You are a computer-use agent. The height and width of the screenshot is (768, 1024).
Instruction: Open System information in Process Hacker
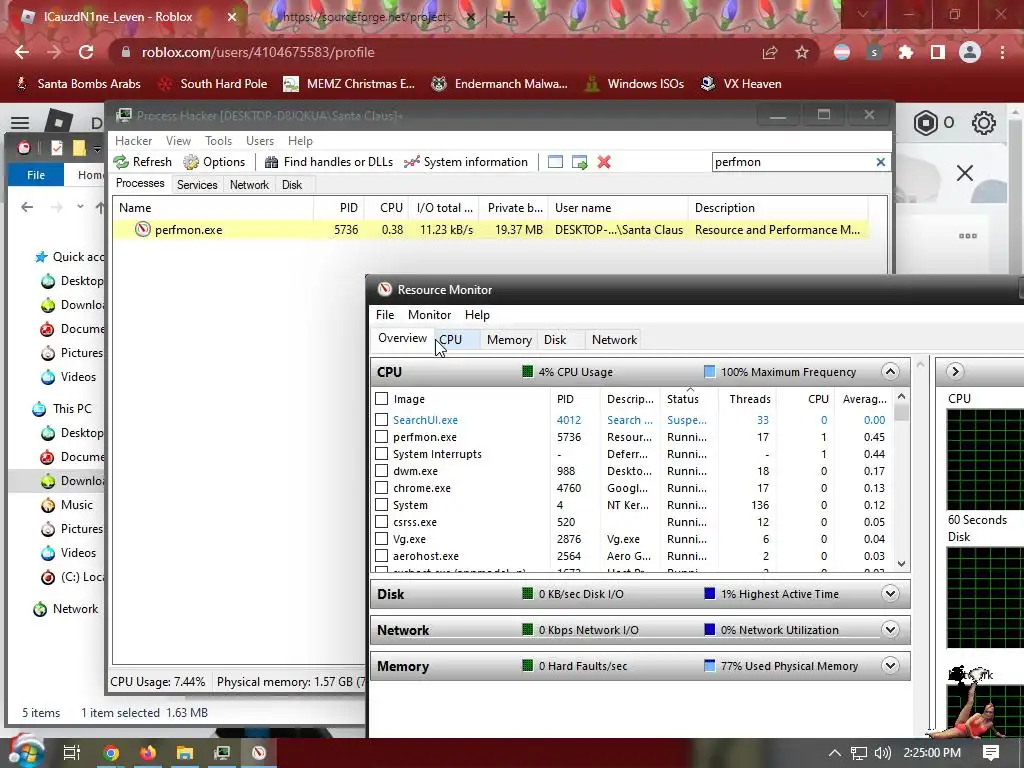[x=466, y=162]
